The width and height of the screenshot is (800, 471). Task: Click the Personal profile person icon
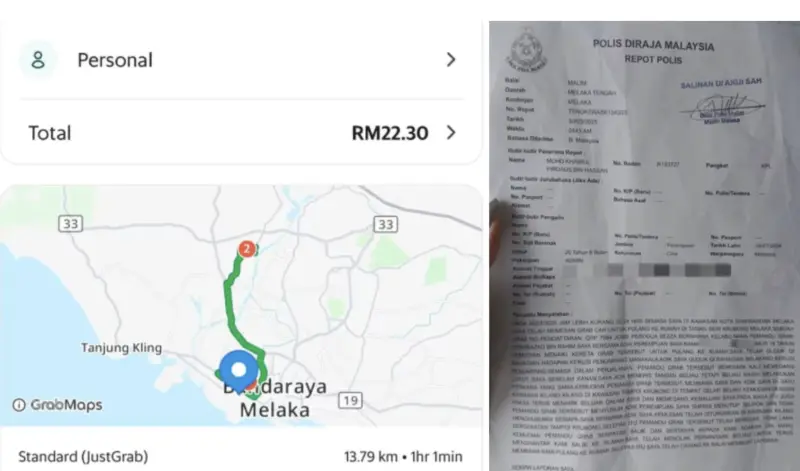click(38, 60)
